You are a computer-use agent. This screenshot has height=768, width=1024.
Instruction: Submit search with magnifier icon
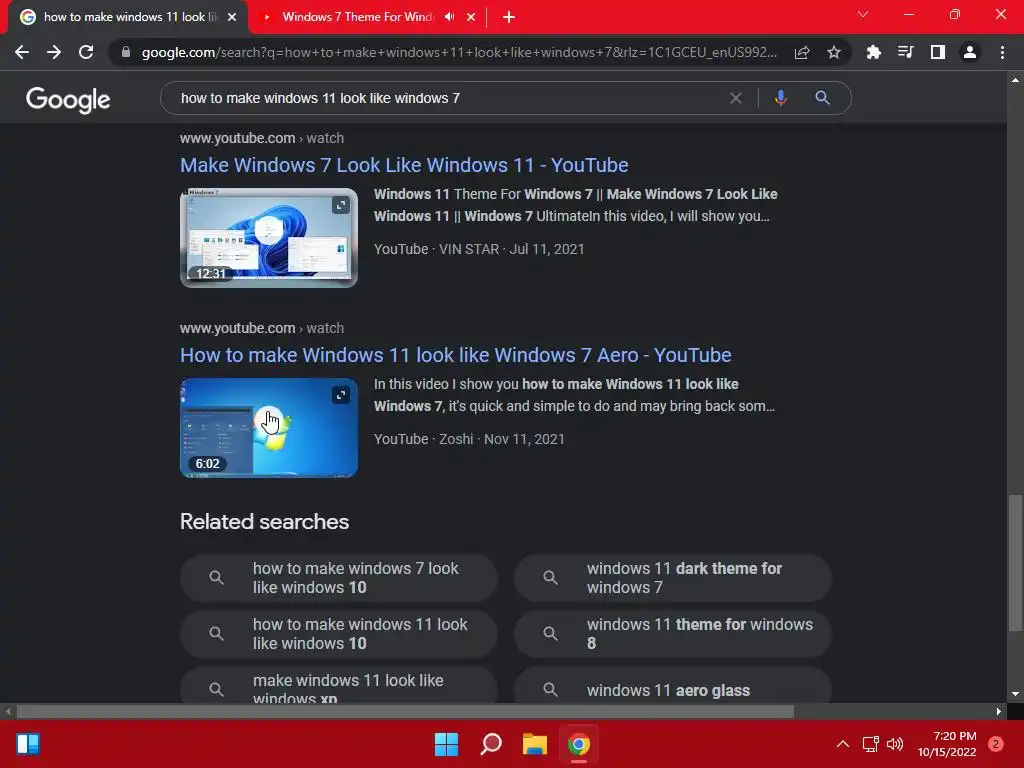pyautogui.click(x=822, y=98)
